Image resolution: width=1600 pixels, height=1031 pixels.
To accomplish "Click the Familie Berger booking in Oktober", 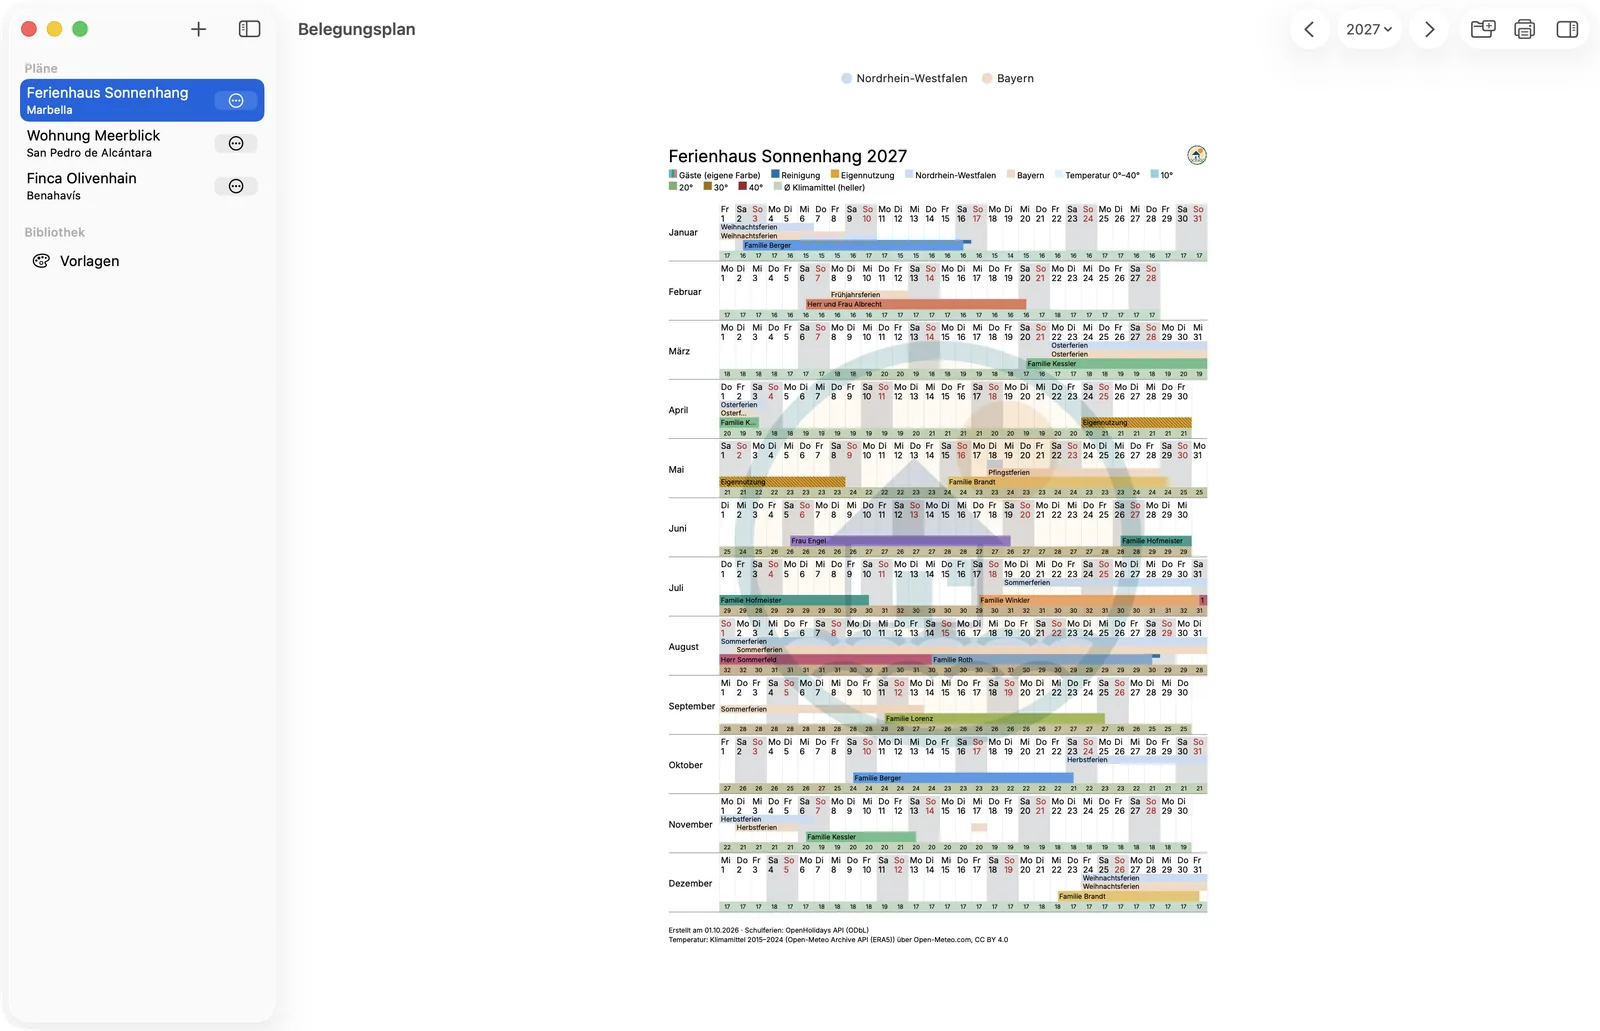I will tap(963, 778).
